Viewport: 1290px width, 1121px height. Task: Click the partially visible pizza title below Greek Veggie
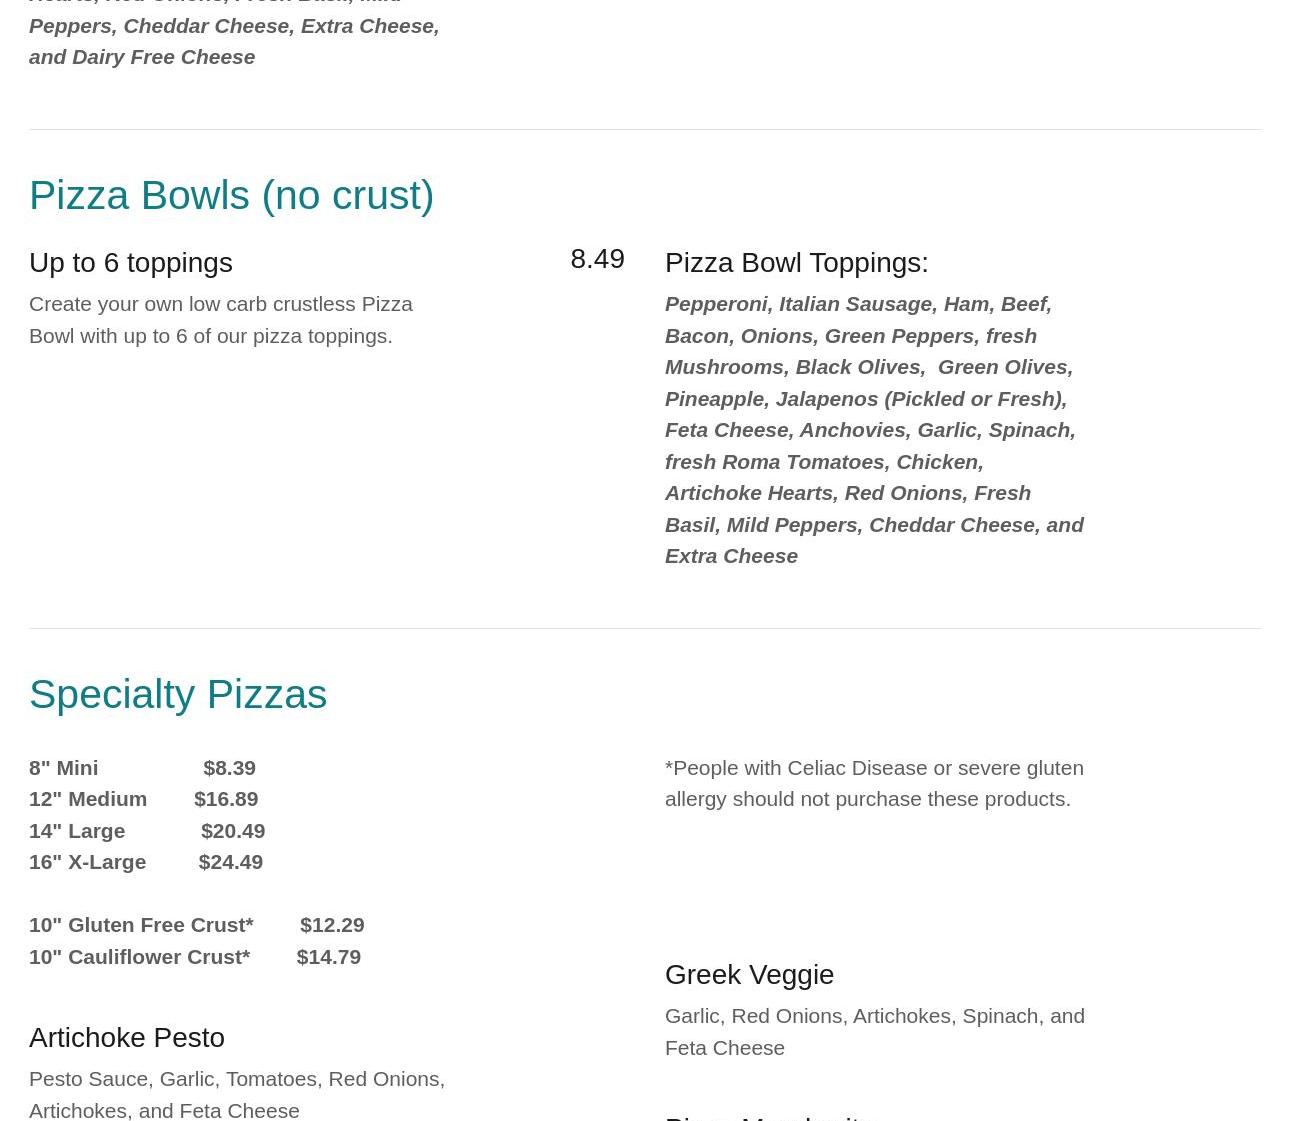[762, 1115]
